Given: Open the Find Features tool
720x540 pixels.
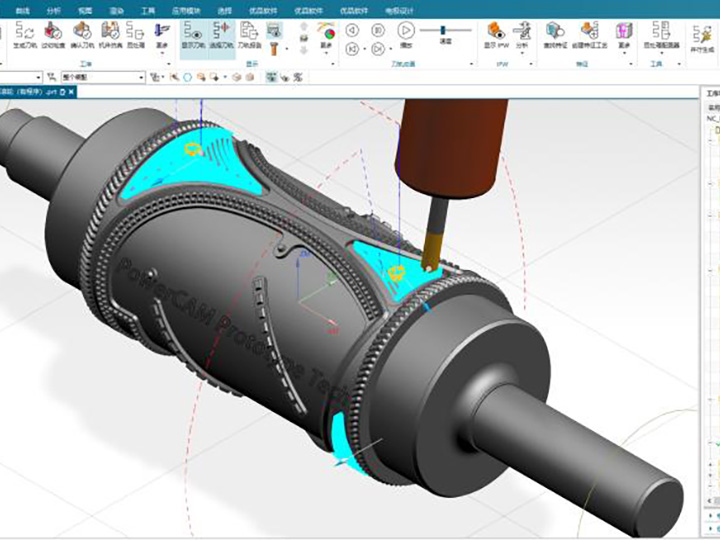Looking at the screenshot, I should pyautogui.click(x=555, y=35).
